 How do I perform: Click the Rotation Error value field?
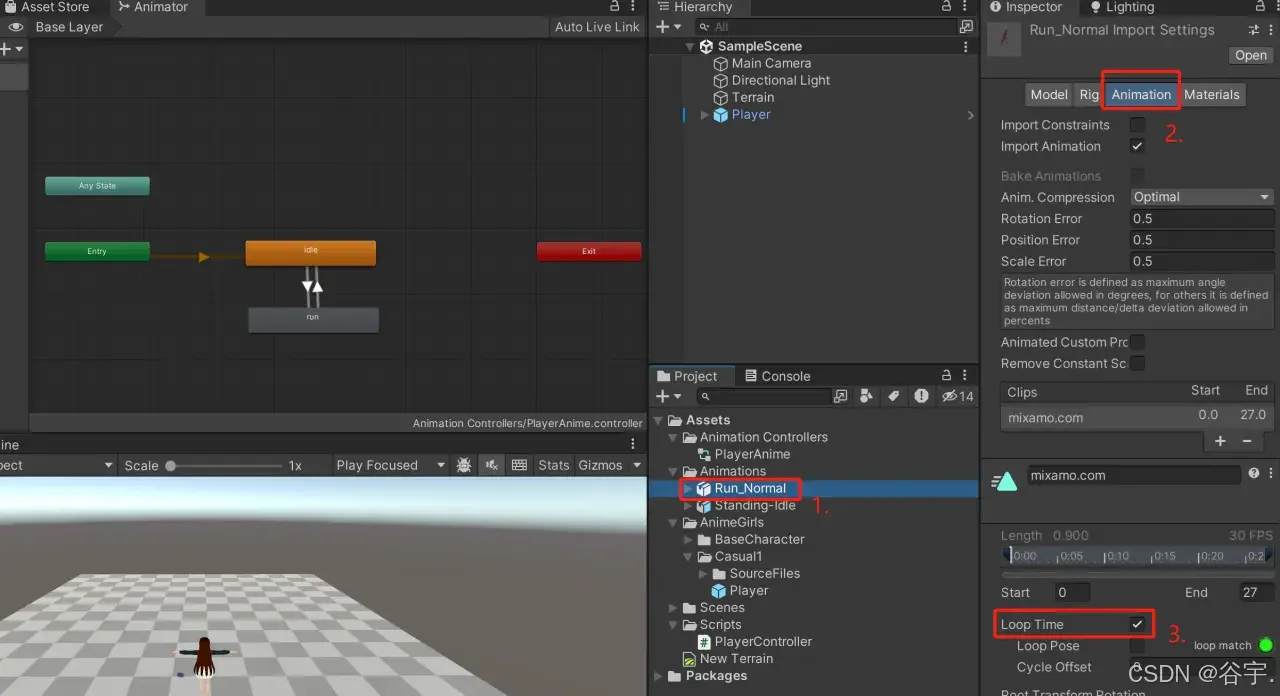click(x=1202, y=218)
